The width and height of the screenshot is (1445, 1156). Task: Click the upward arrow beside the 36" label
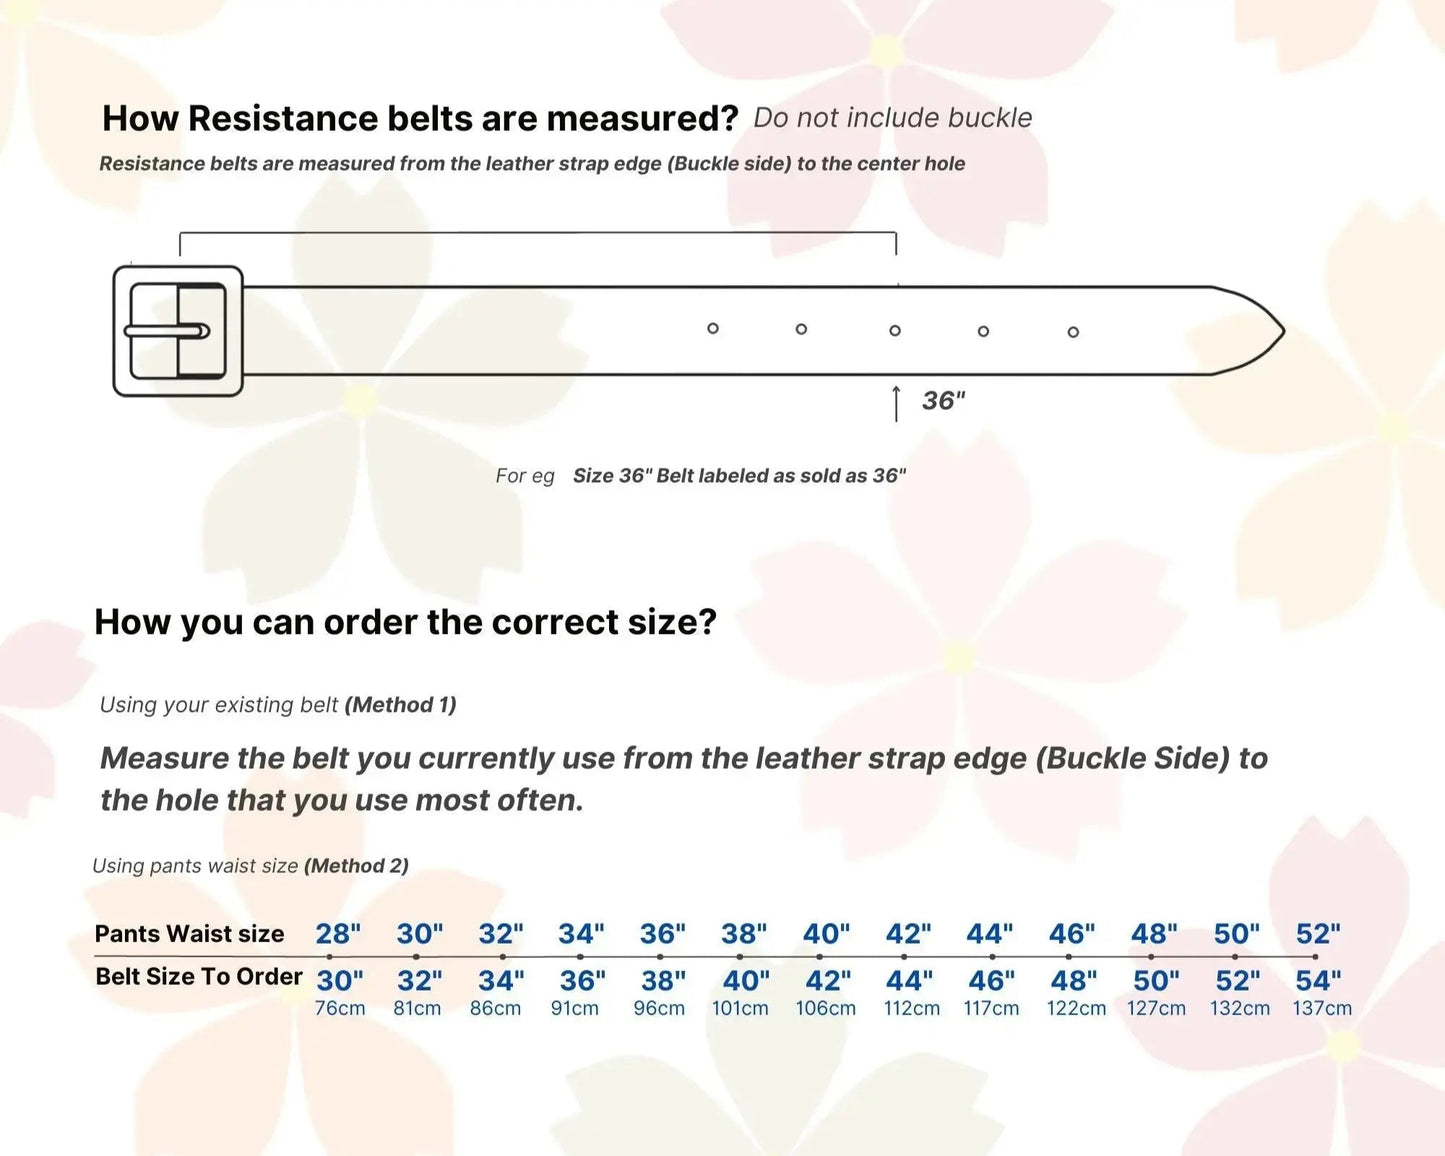click(x=896, y=403)
